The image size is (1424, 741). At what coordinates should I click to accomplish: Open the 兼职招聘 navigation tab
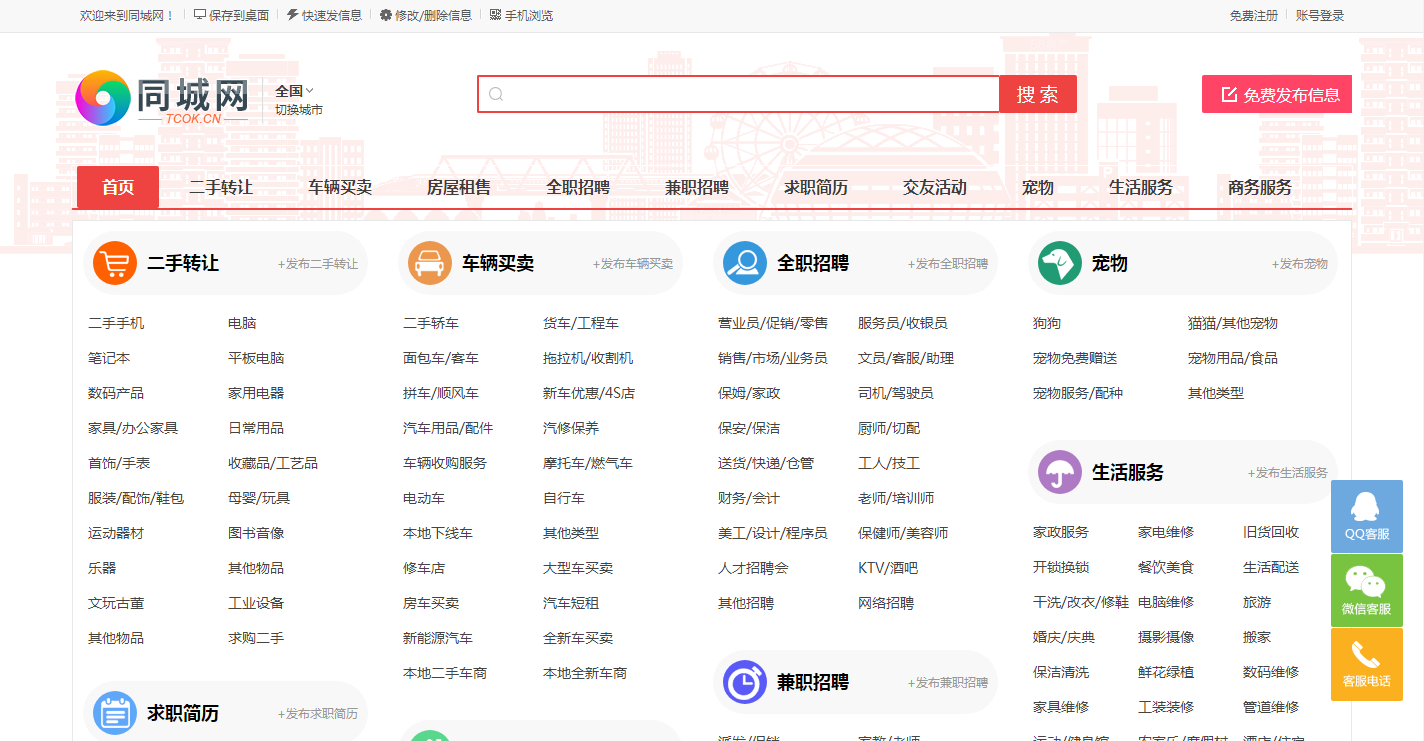(x=697, y=187)
